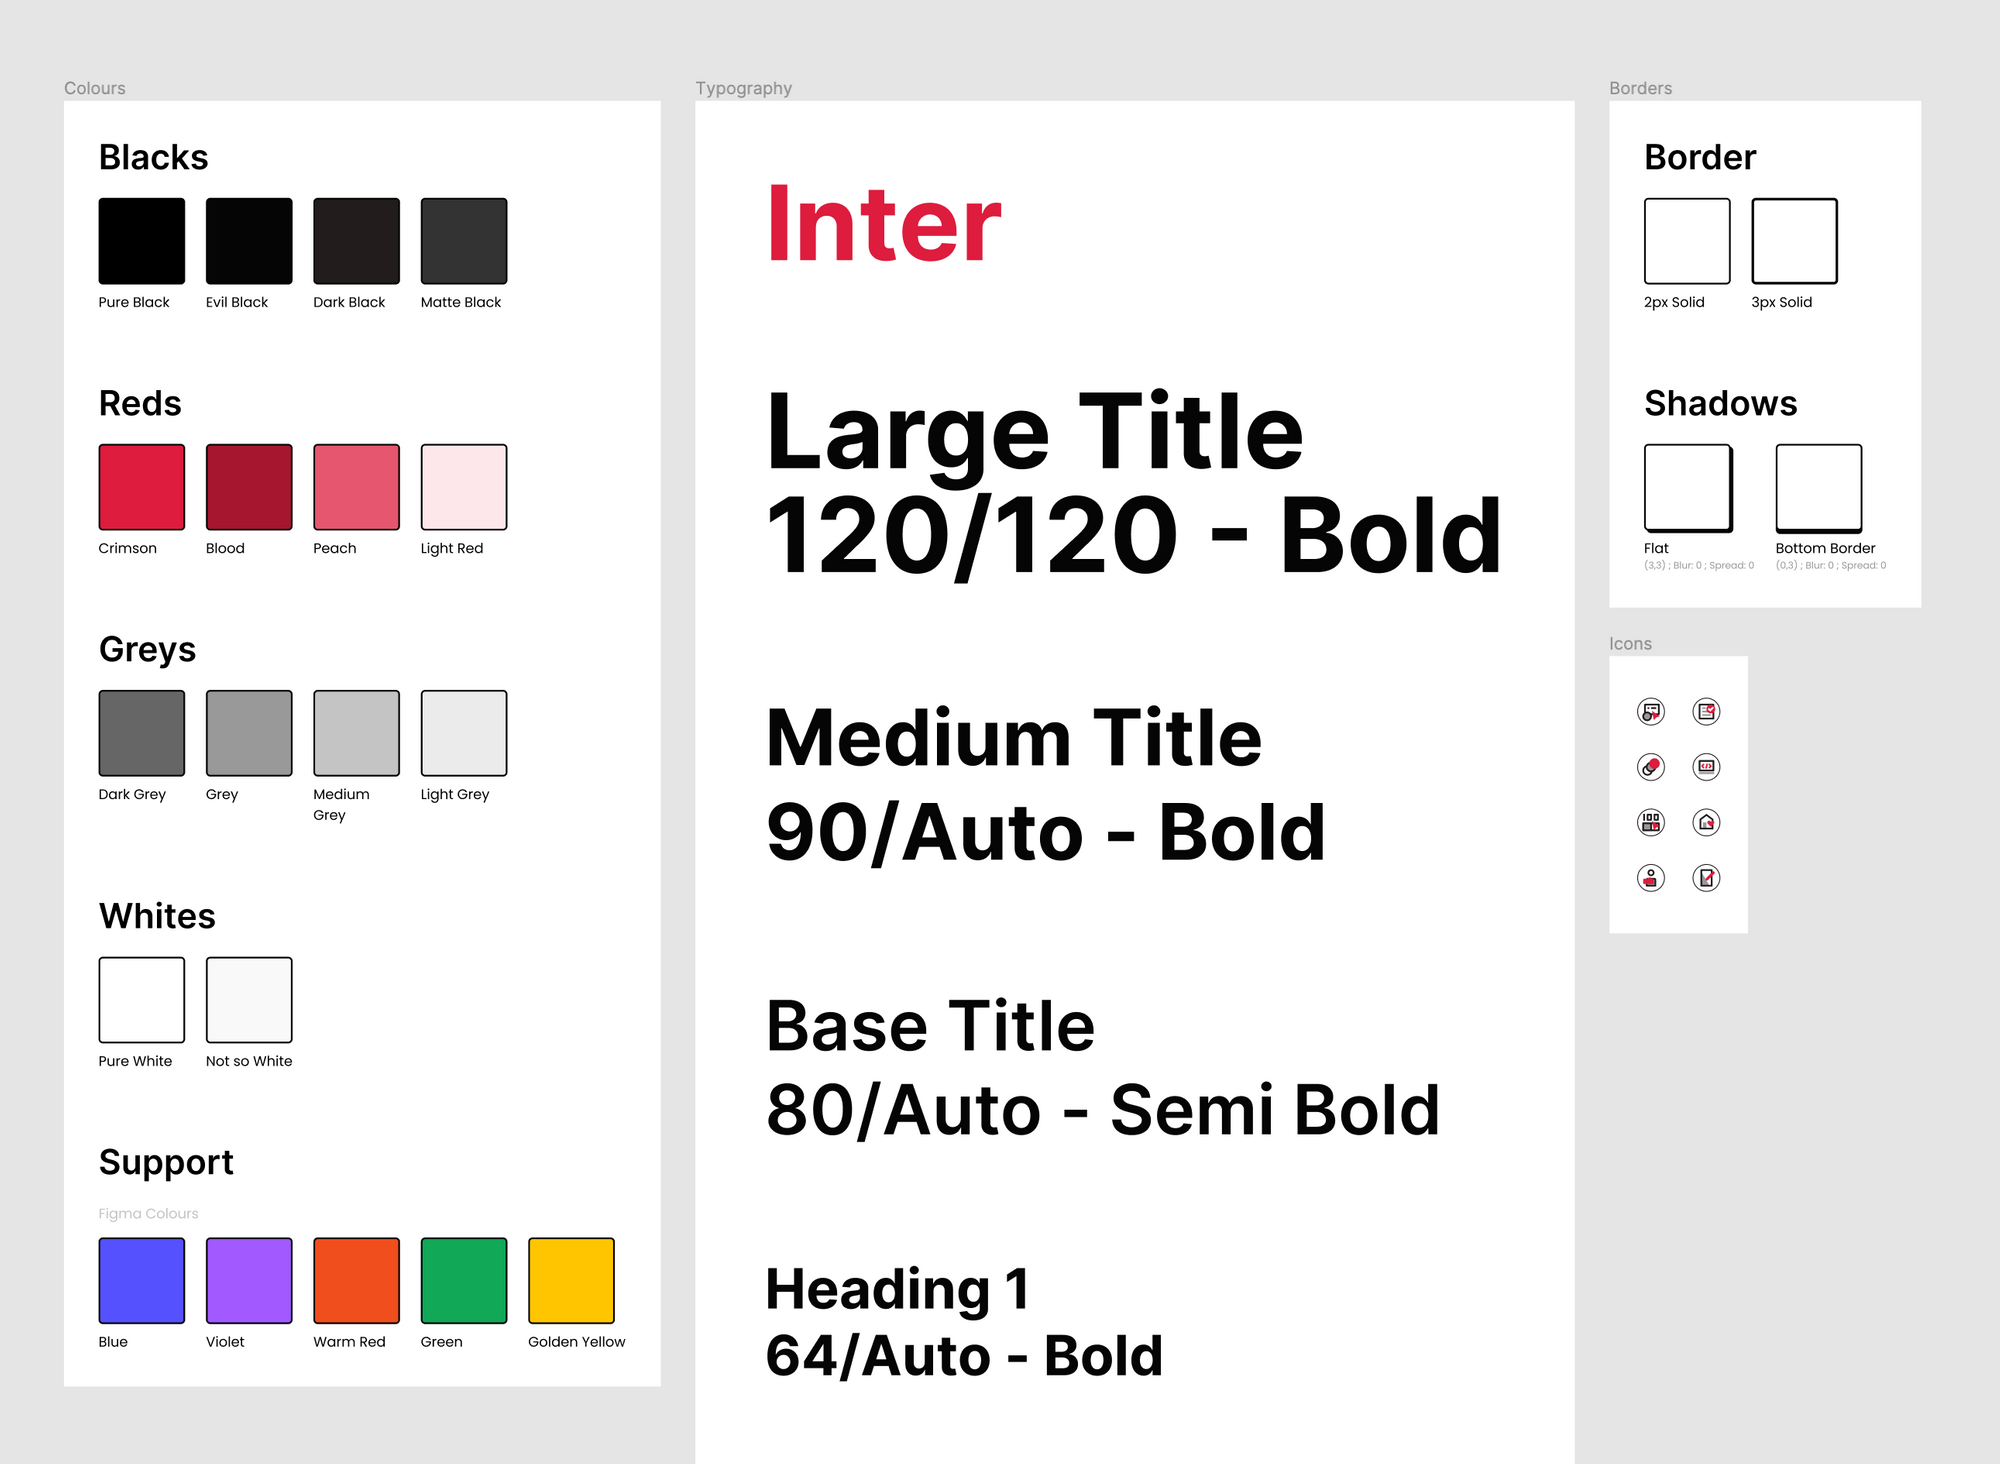2000x1464 pixels.
Task: Select the house with heart icon
Action: [1706, 822]
